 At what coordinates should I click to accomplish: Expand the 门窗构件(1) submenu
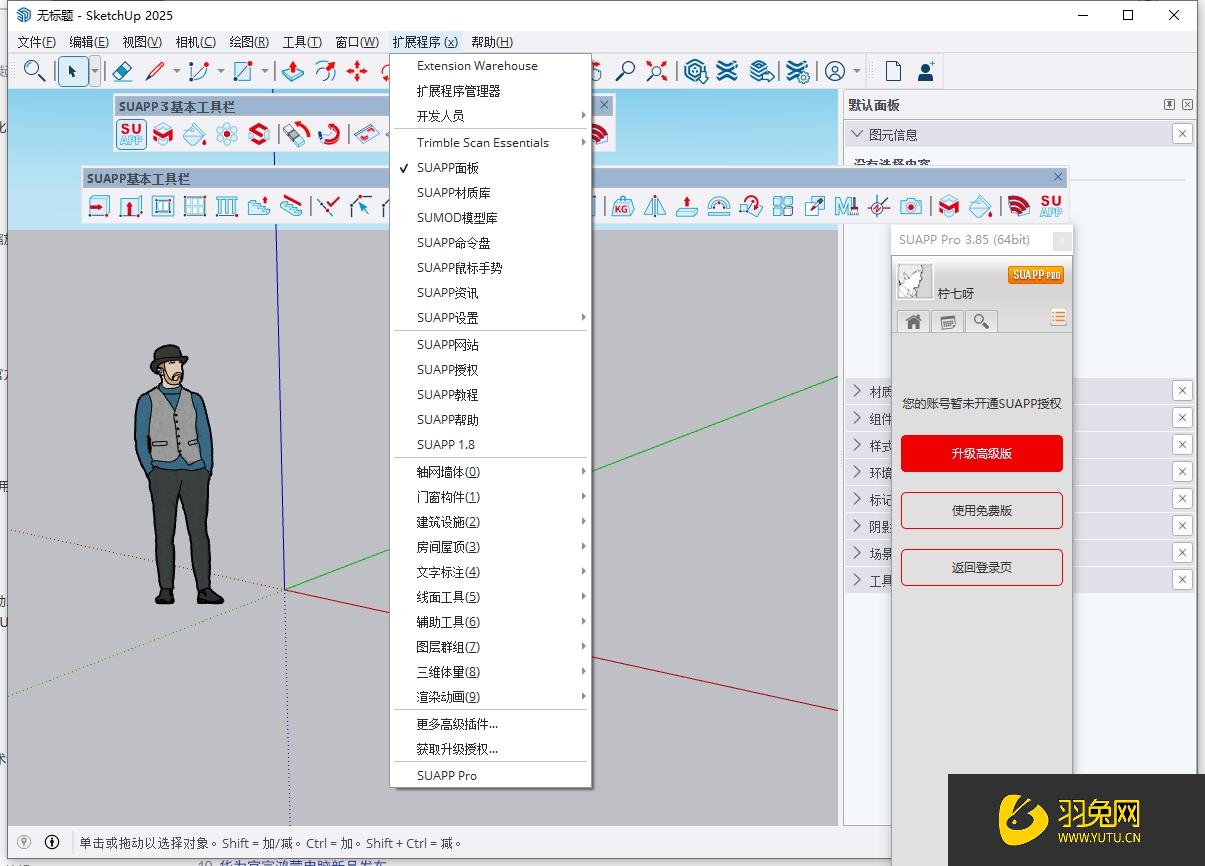(490, 497)
